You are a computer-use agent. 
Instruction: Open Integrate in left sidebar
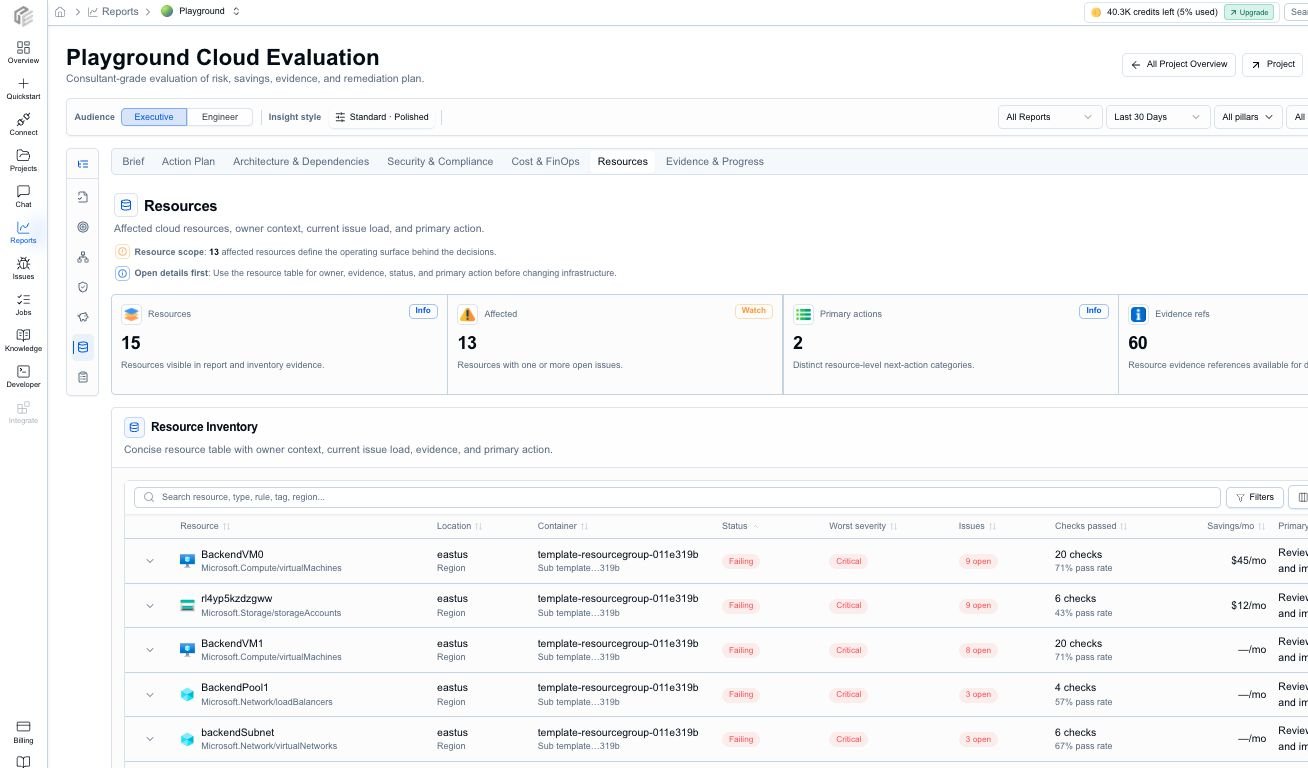tap(23, 413)
